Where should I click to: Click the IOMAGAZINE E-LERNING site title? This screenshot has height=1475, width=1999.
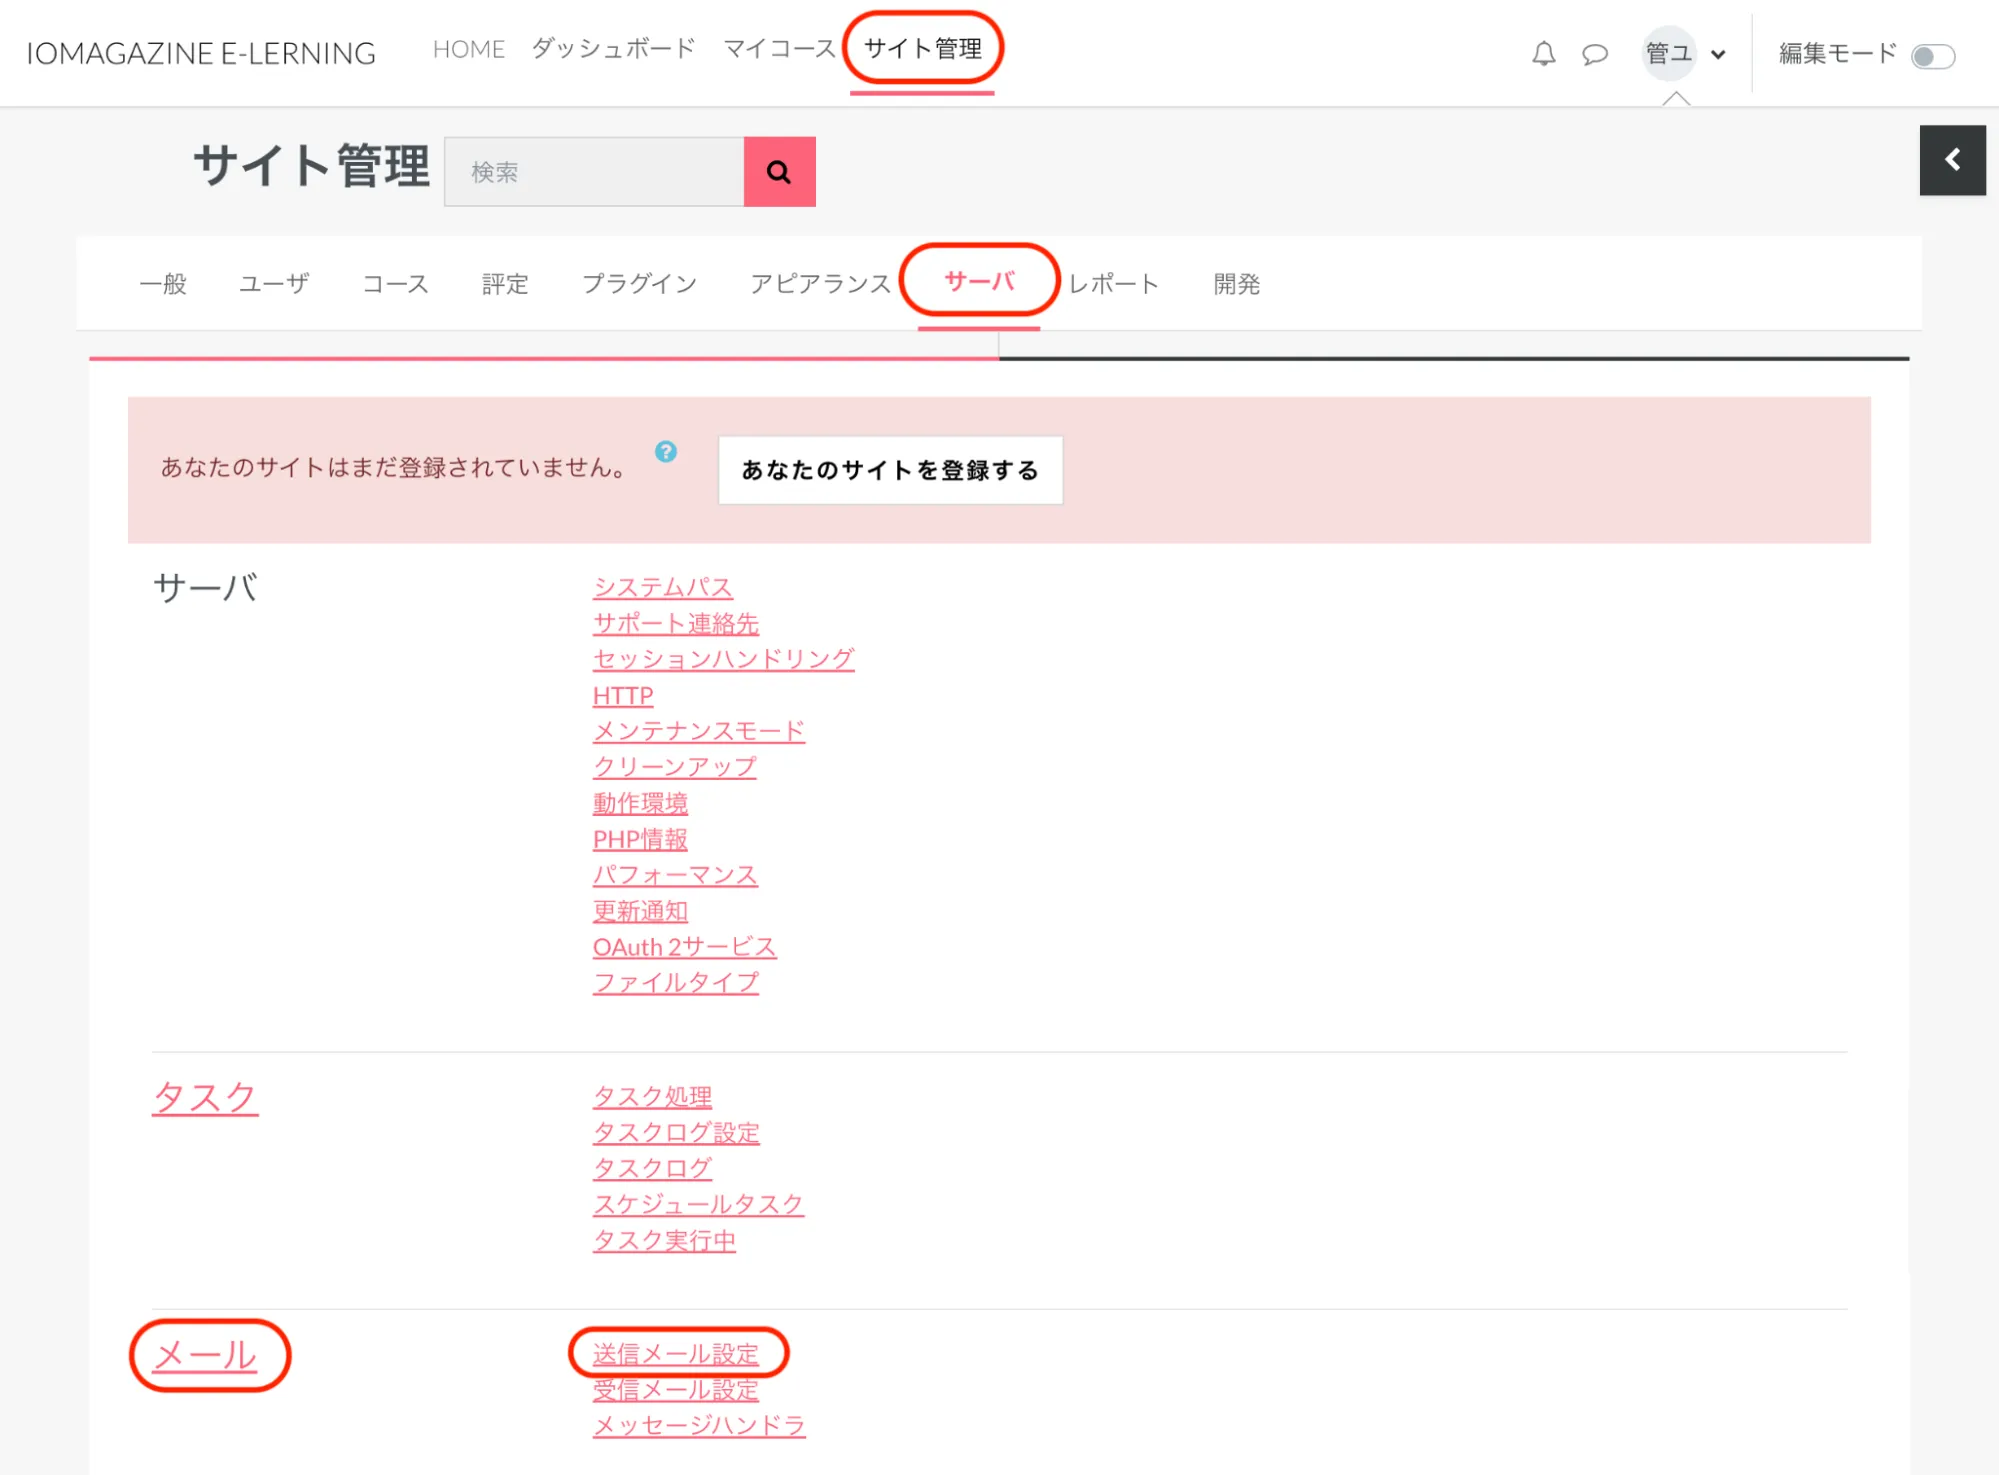tap(201, 53)
